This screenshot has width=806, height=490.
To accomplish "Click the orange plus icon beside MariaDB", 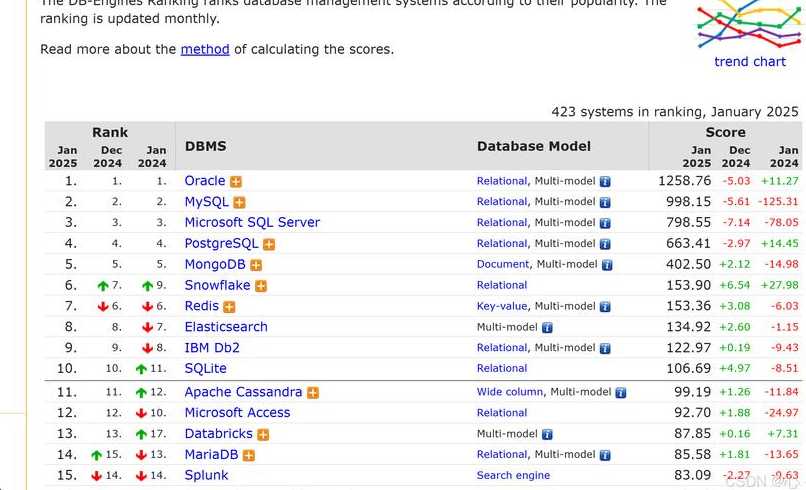I will click(x=249, y=455).
